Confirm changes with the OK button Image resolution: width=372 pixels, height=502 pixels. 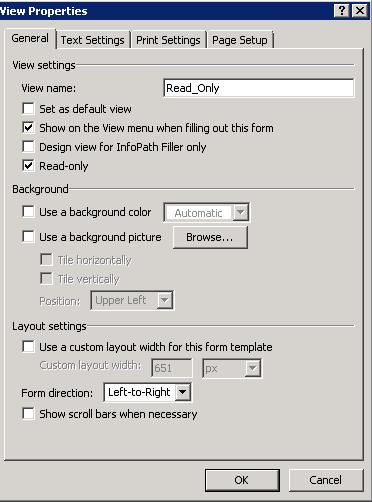point(242,480)
